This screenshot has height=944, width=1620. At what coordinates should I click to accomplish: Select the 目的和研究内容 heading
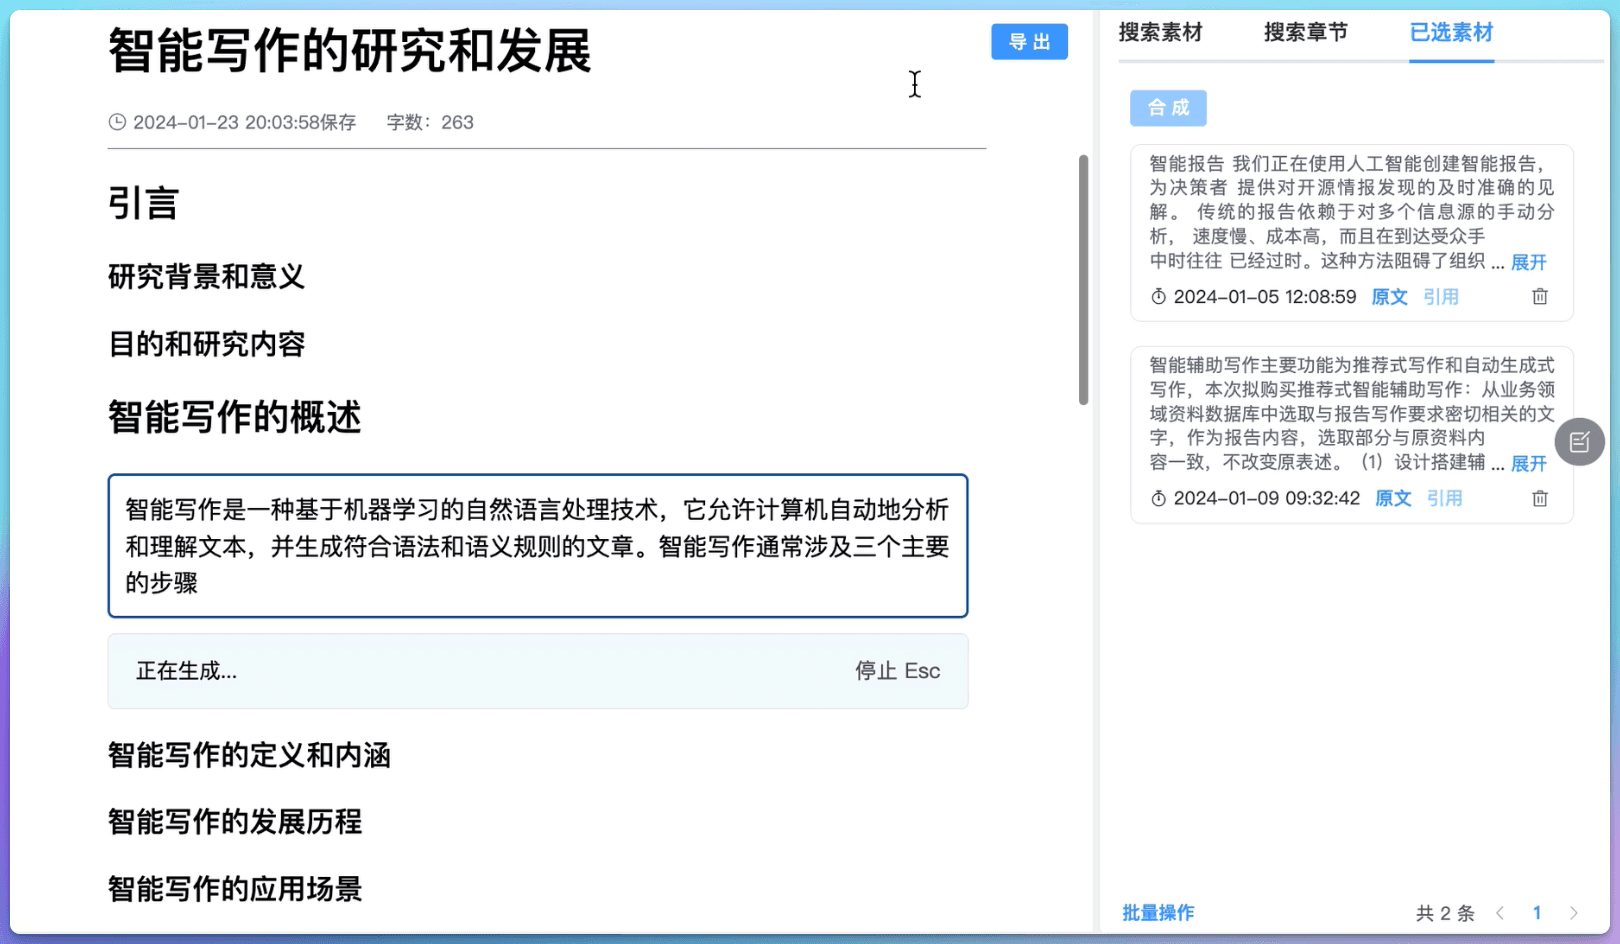pyautogui.click(x=206, y=344)
